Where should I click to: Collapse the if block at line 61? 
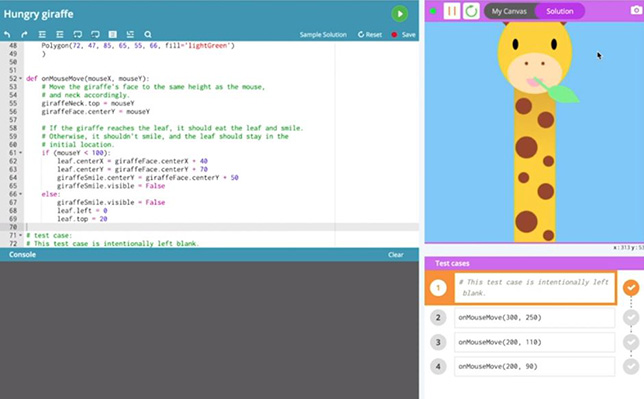pyautogui.click(x=21, y=153)
